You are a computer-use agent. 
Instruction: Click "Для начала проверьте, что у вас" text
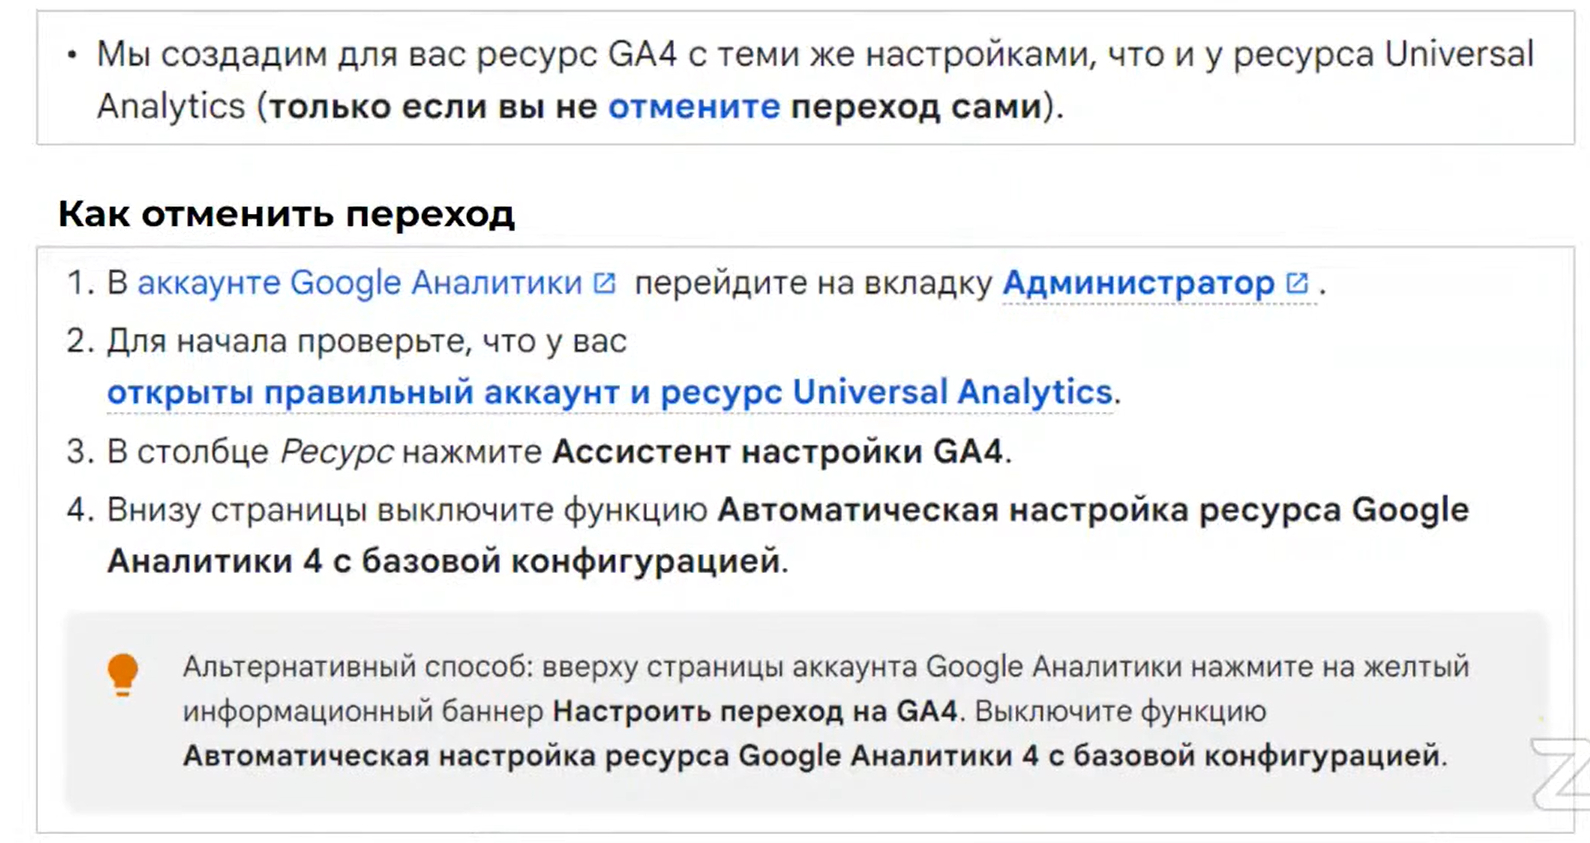click(367, 341)
